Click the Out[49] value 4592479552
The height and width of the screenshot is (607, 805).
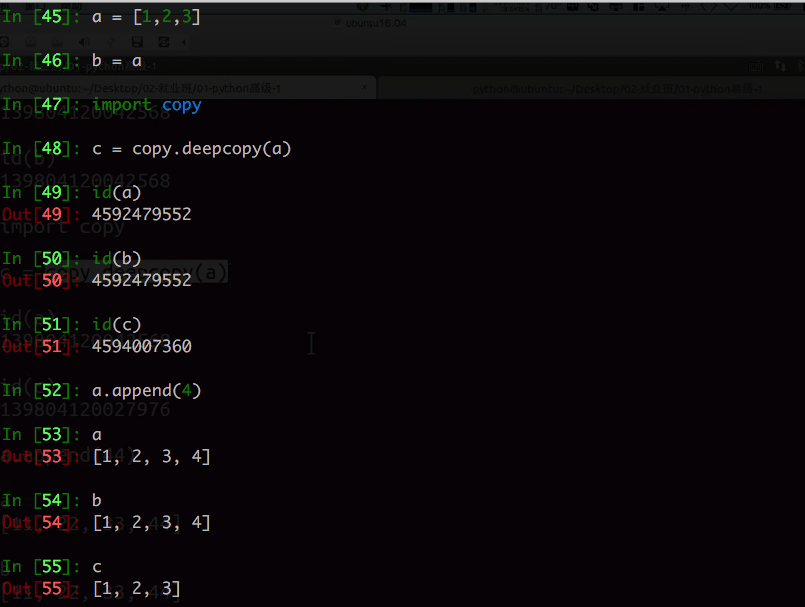142,214
